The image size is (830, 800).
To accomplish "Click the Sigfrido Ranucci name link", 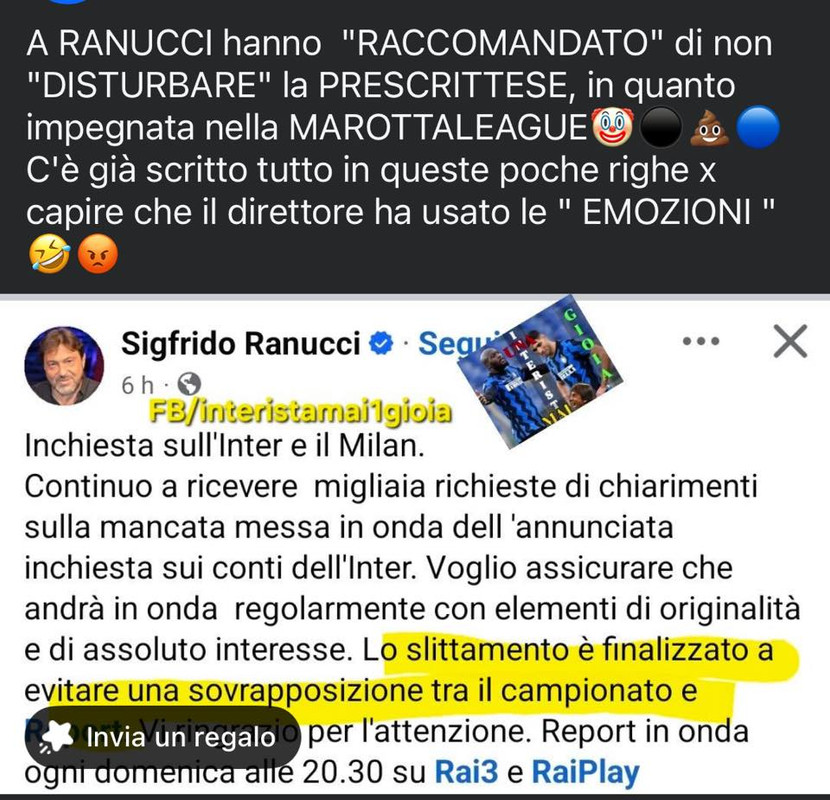I will [241, 344].
